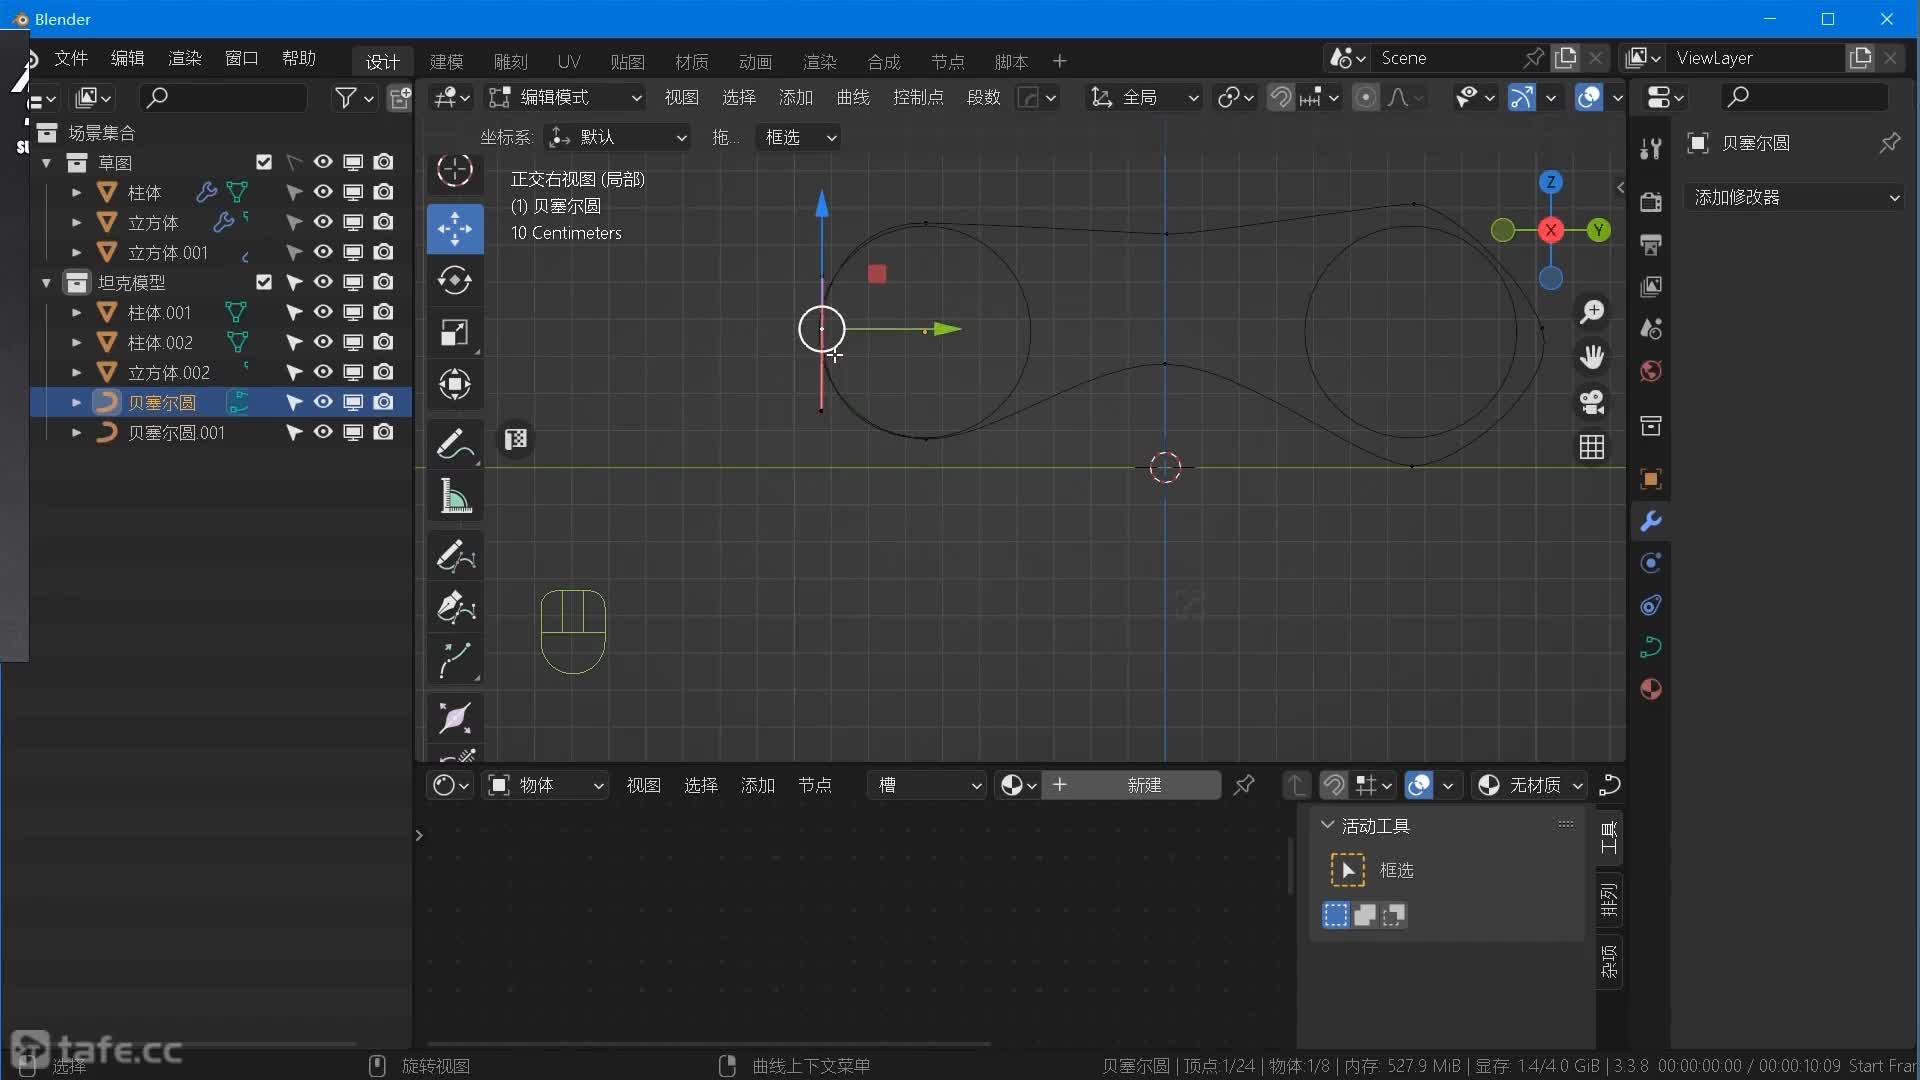Select the Annotate pencil tool
Viewport: 1920px width, 1080px height.
[455, 444]
